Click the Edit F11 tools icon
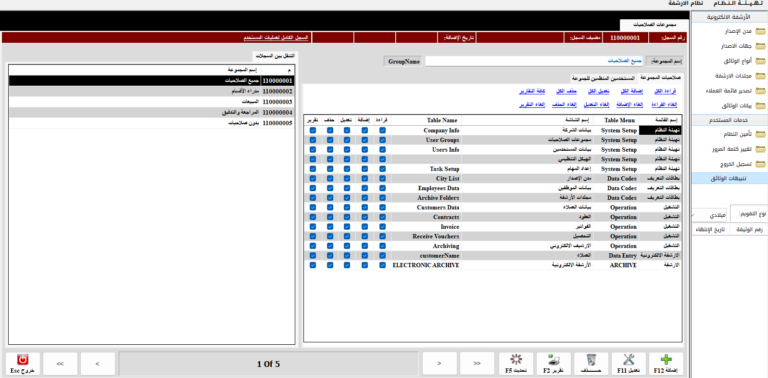Image resolution: width=768 pixels, height=378 pixels. coord(628,360)
